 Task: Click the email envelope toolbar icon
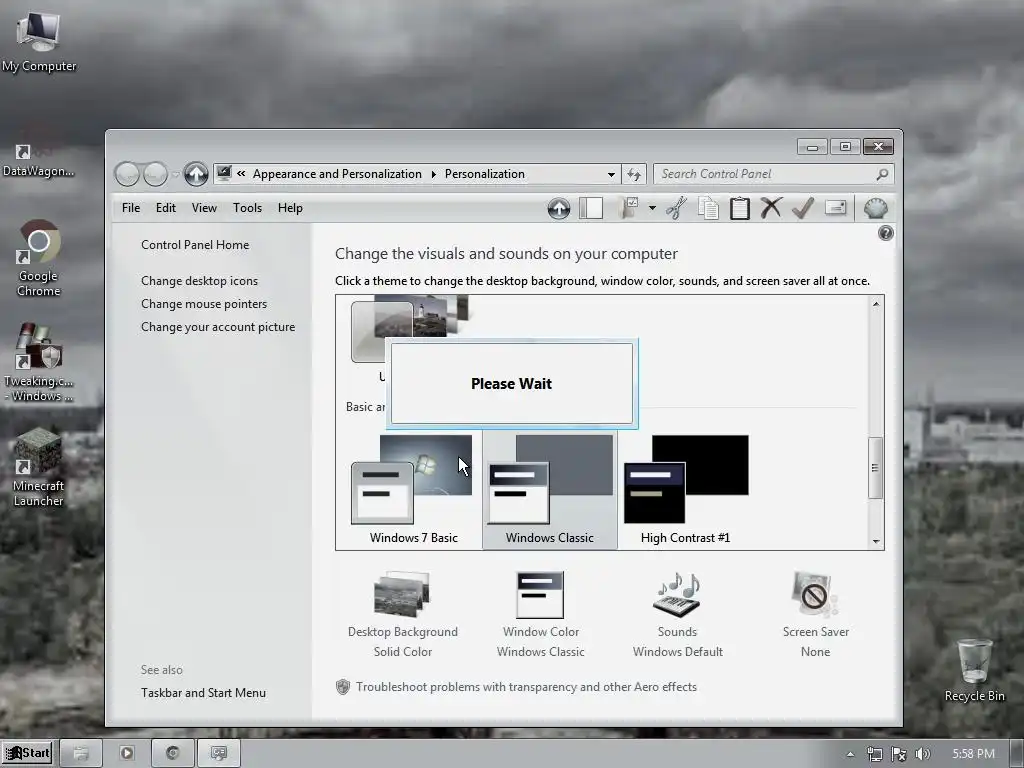point(835,208)
